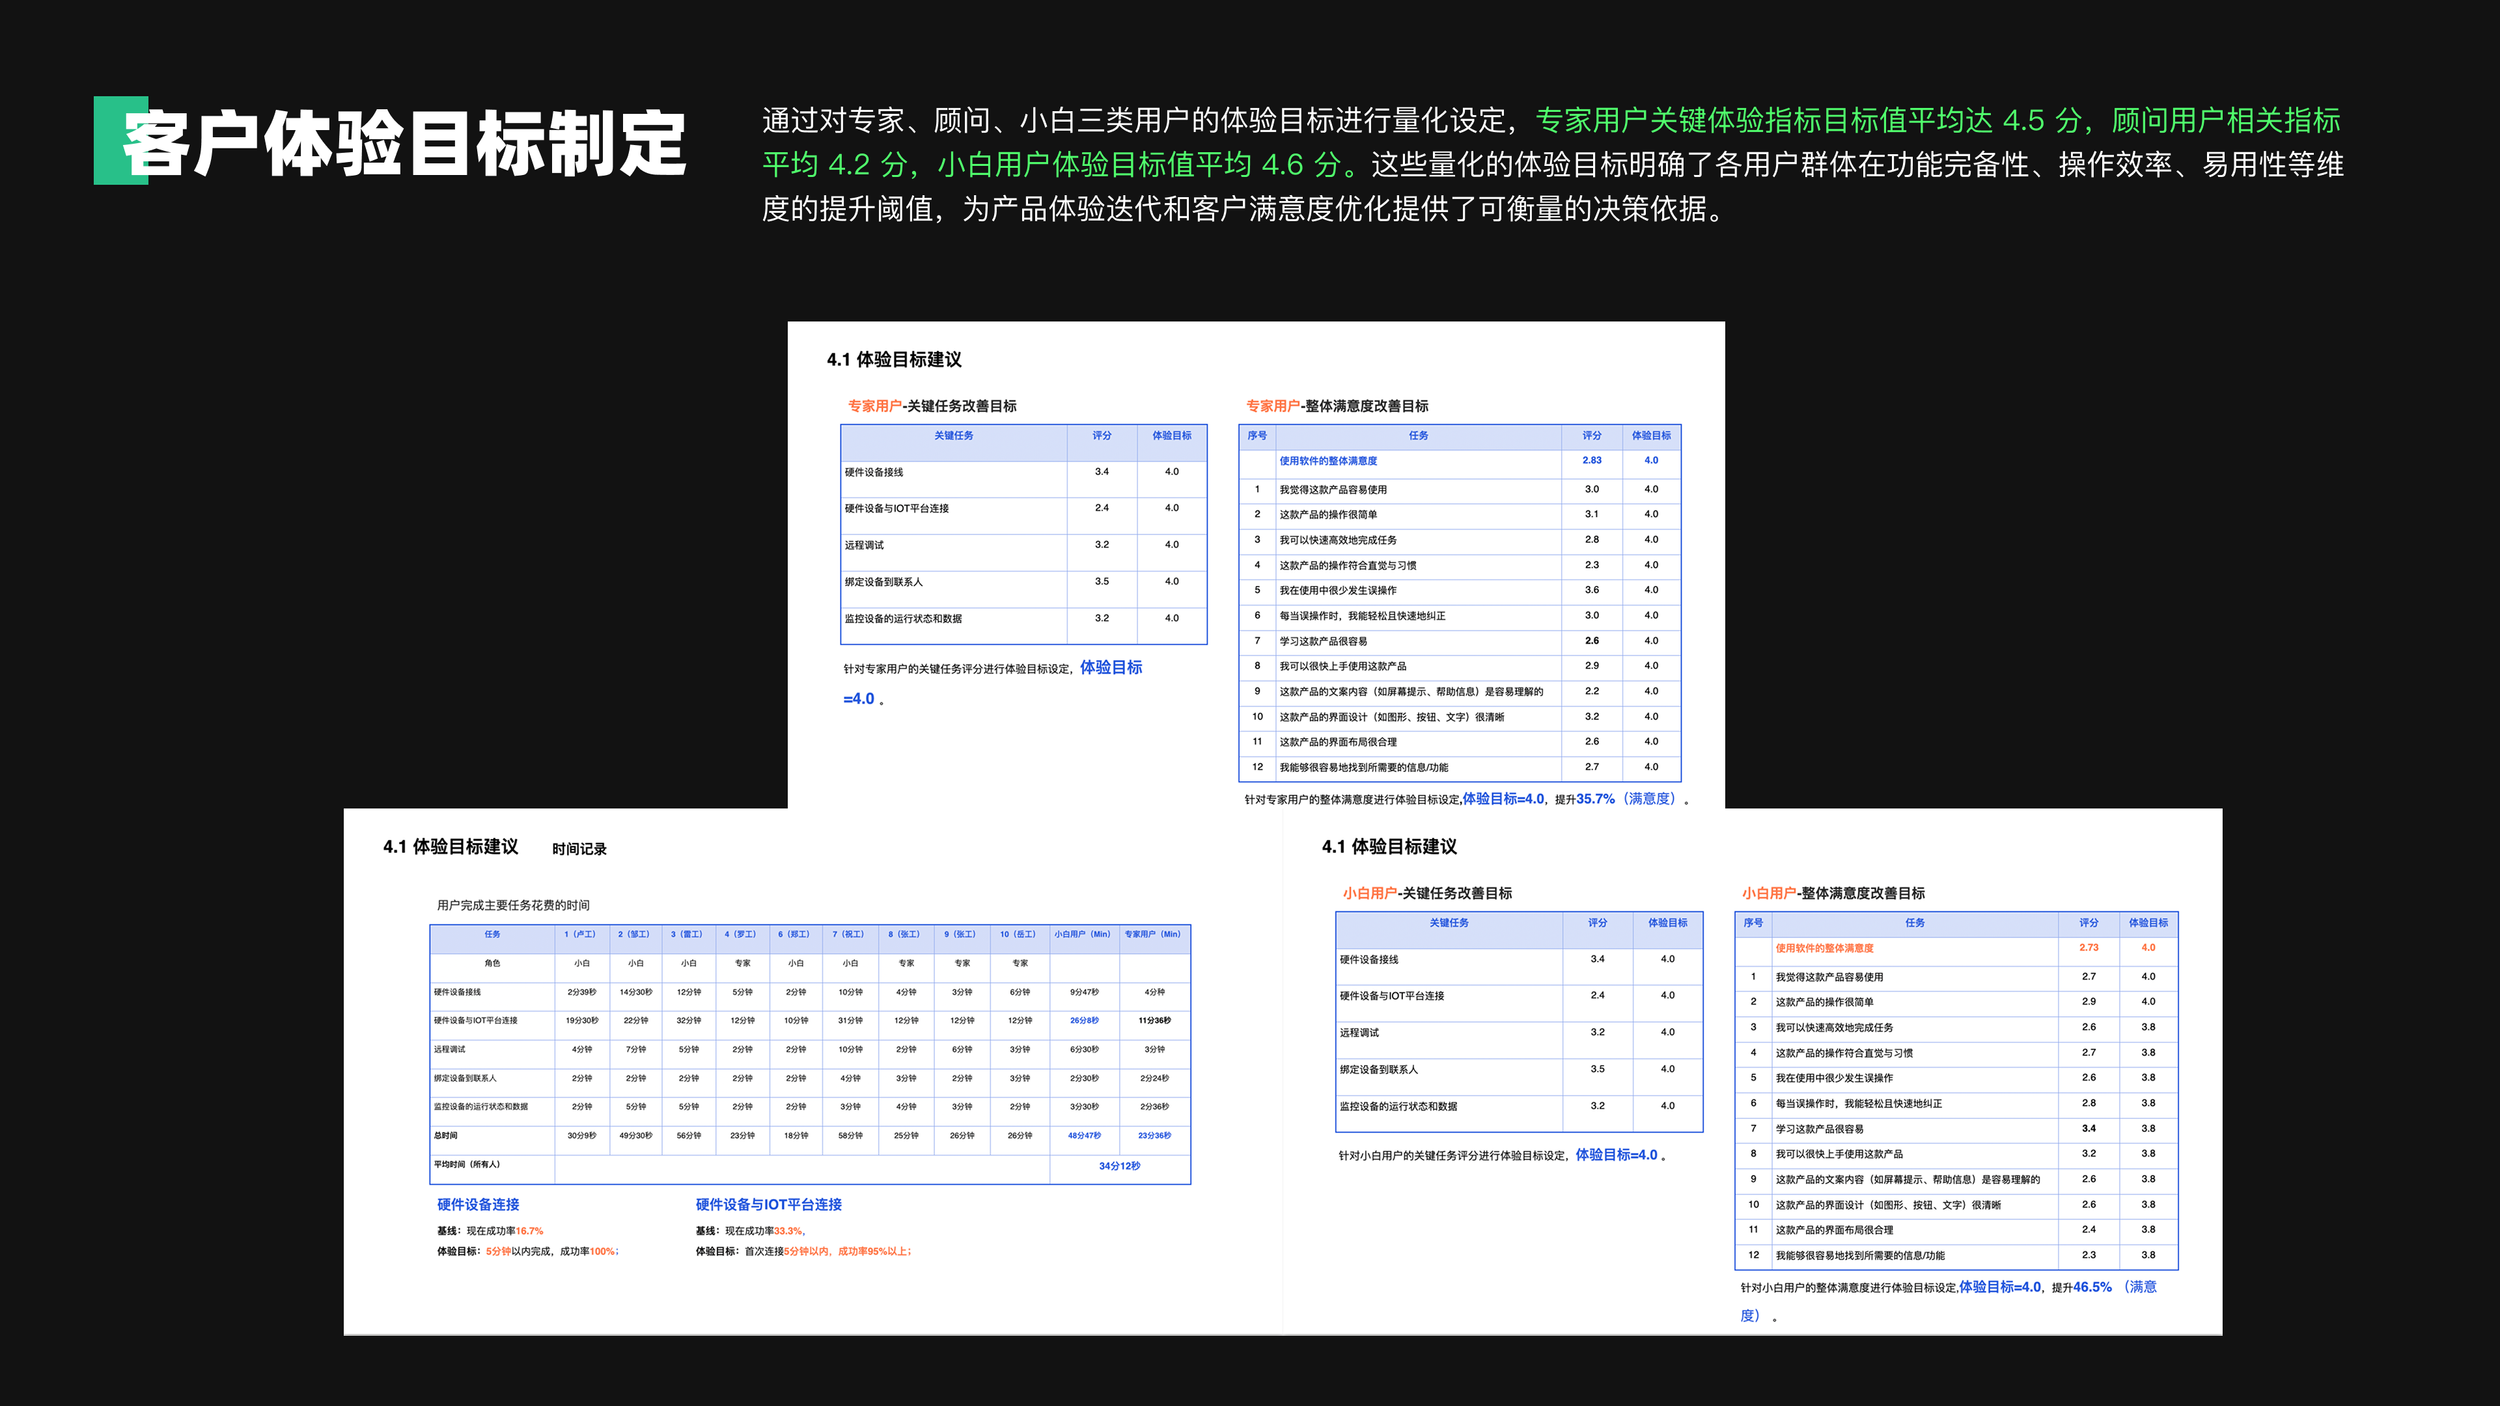
Task: Click blue heading 硬件设备连接 below time table
Action: coord(478,1205)
